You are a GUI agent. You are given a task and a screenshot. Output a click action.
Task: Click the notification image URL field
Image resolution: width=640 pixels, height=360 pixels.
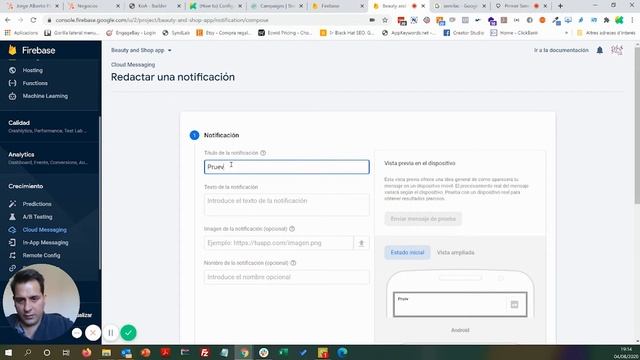[x=279, y=243]
